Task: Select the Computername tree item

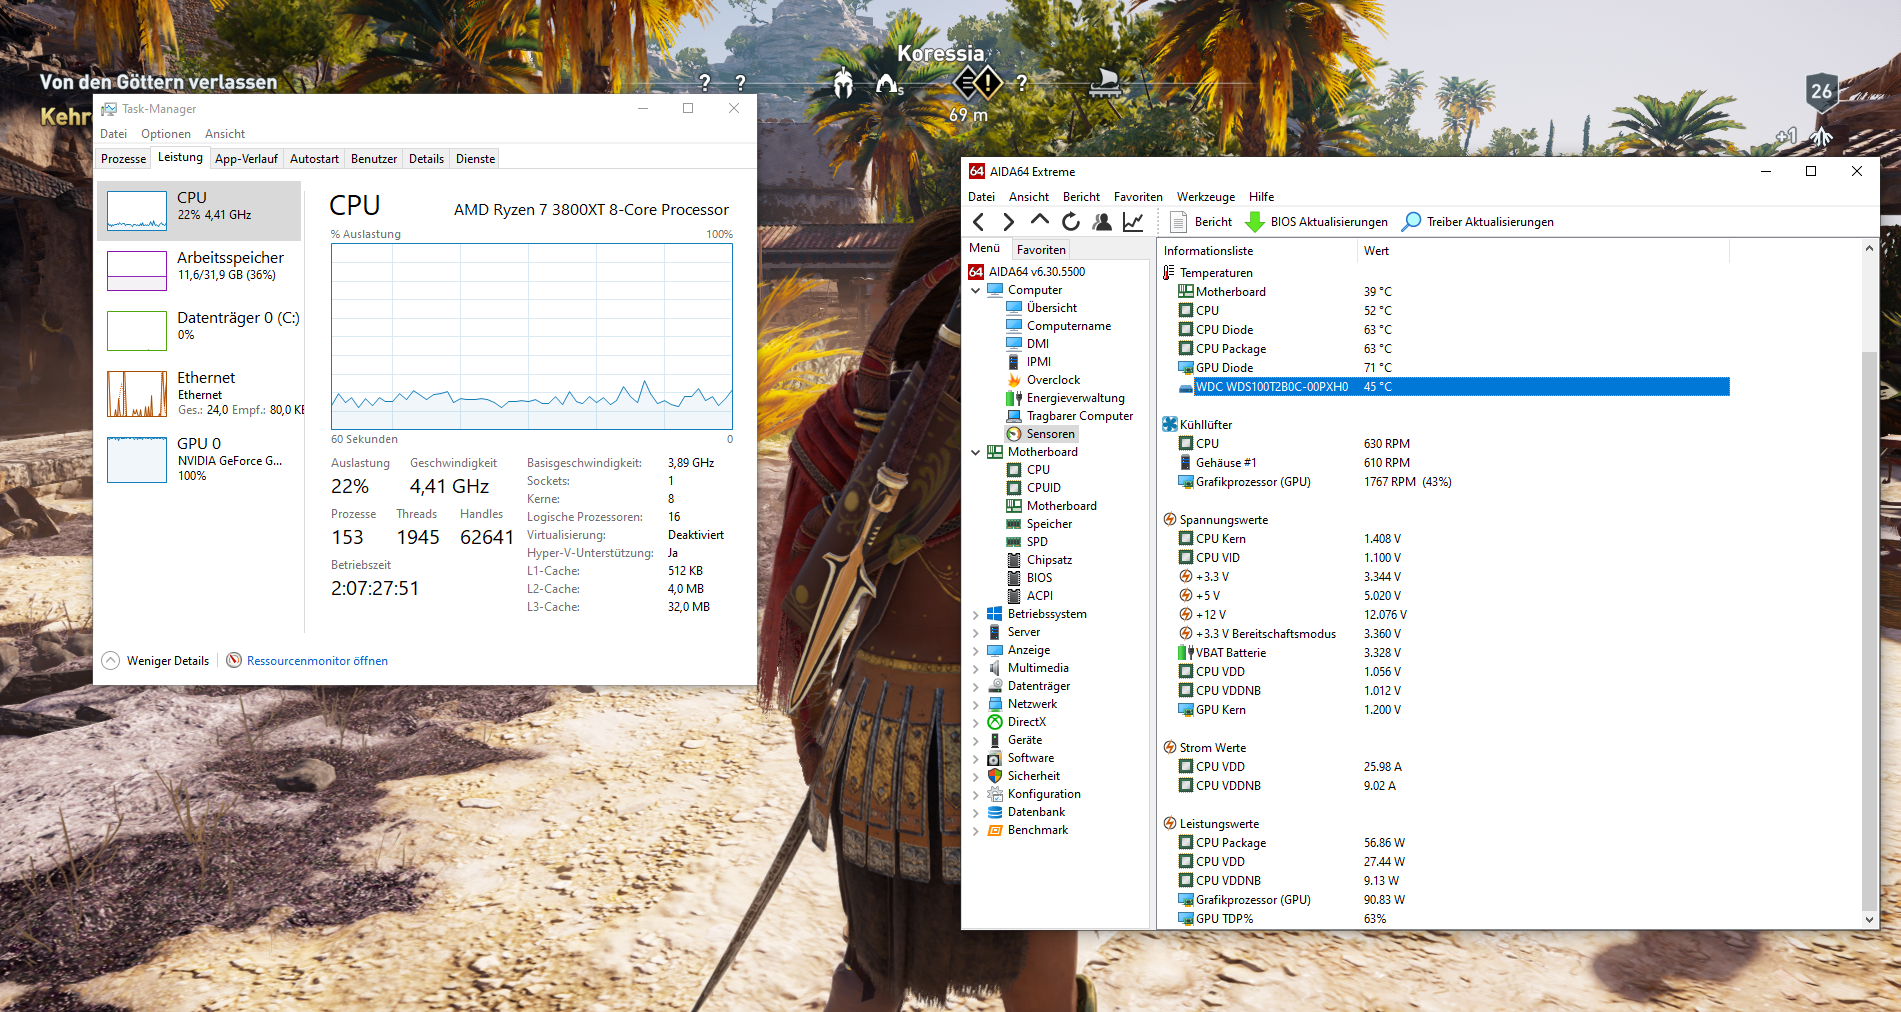Action: point(1058,326)
